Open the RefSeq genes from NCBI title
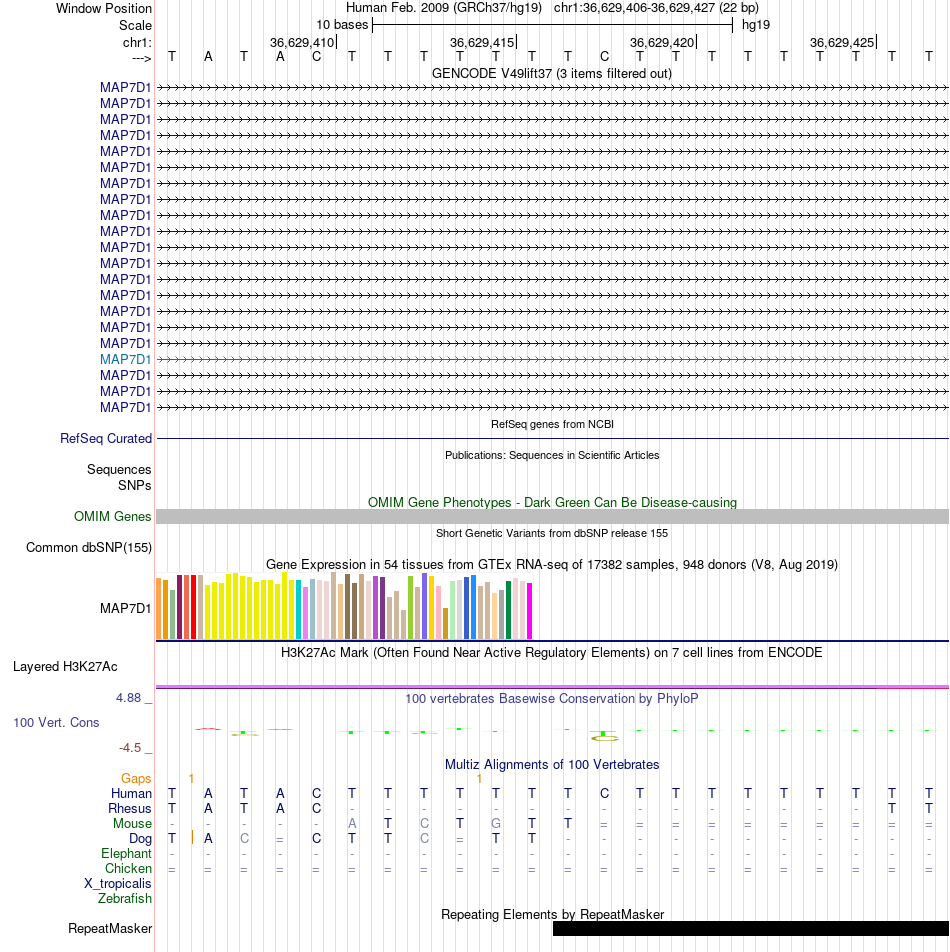 pos(552,424)
